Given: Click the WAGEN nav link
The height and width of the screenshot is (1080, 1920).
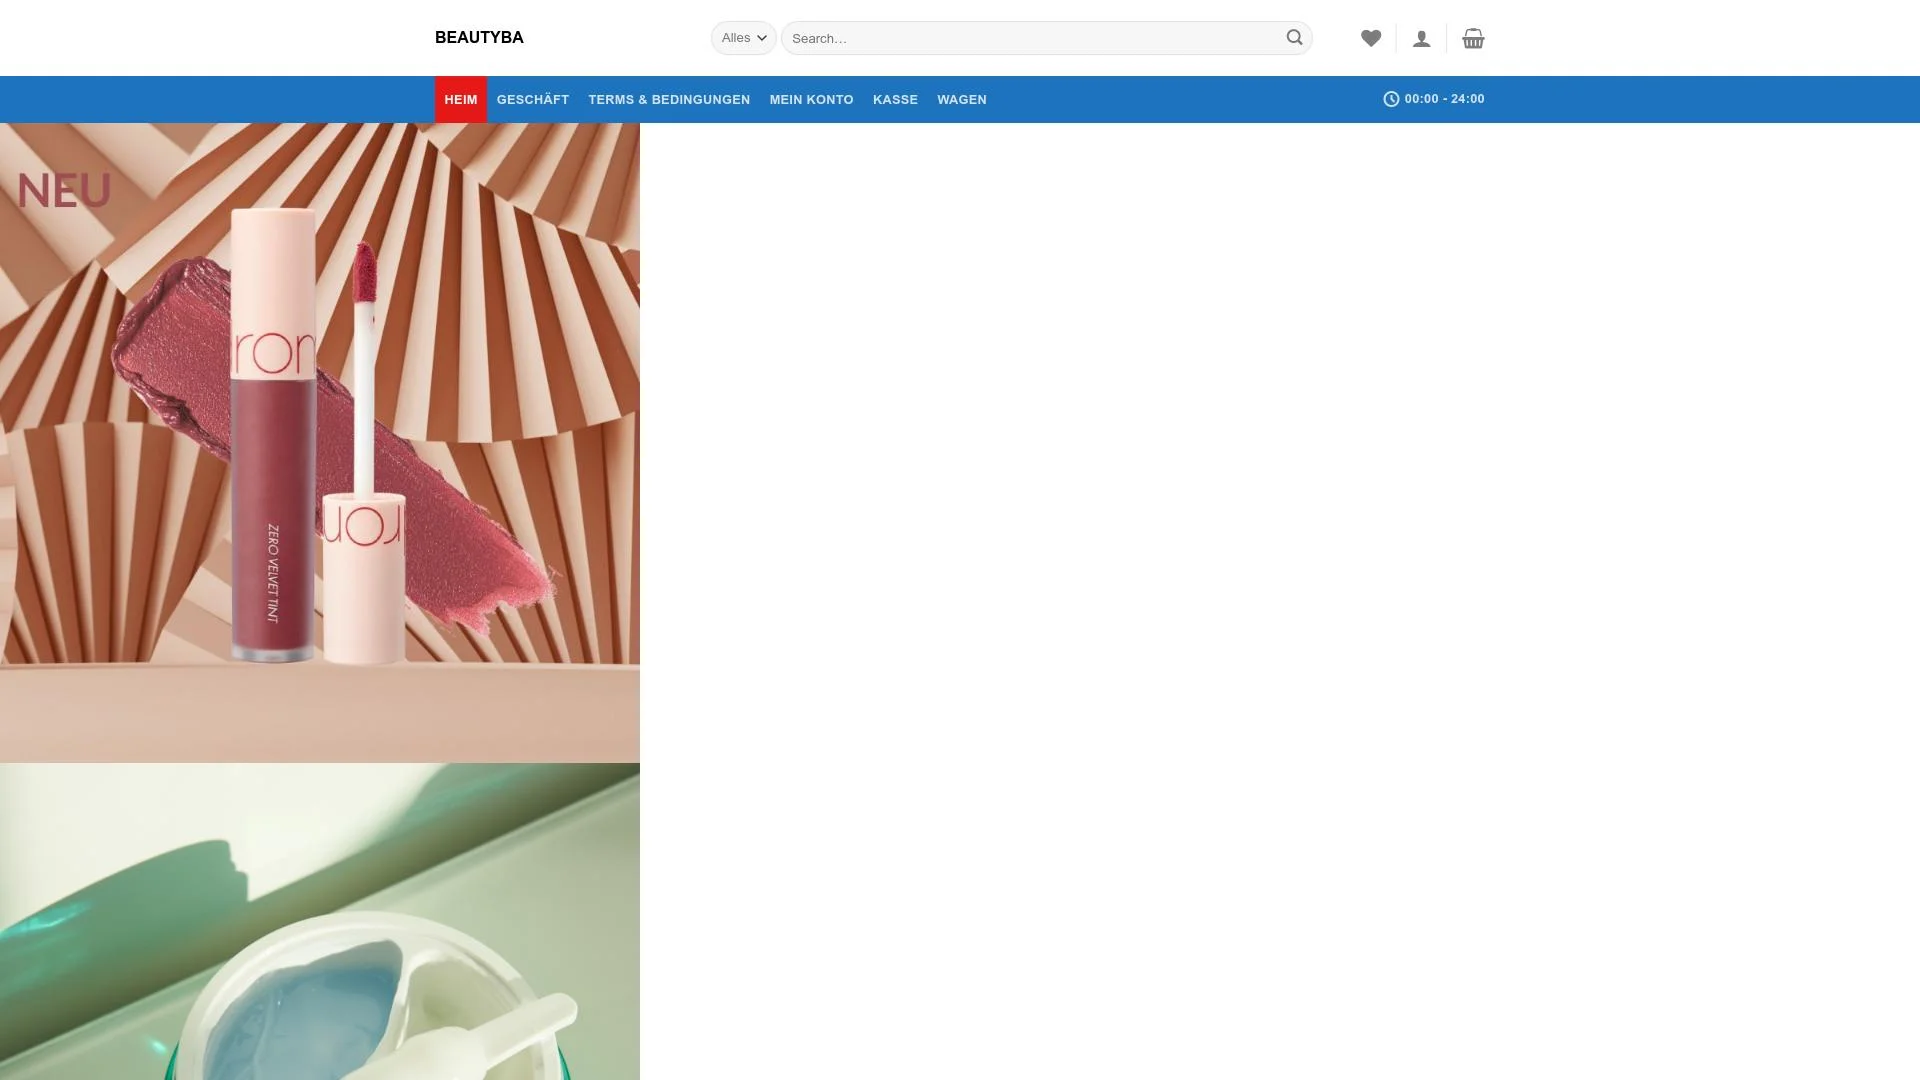Looking at the screenshot, I should (x=961, y=99).
